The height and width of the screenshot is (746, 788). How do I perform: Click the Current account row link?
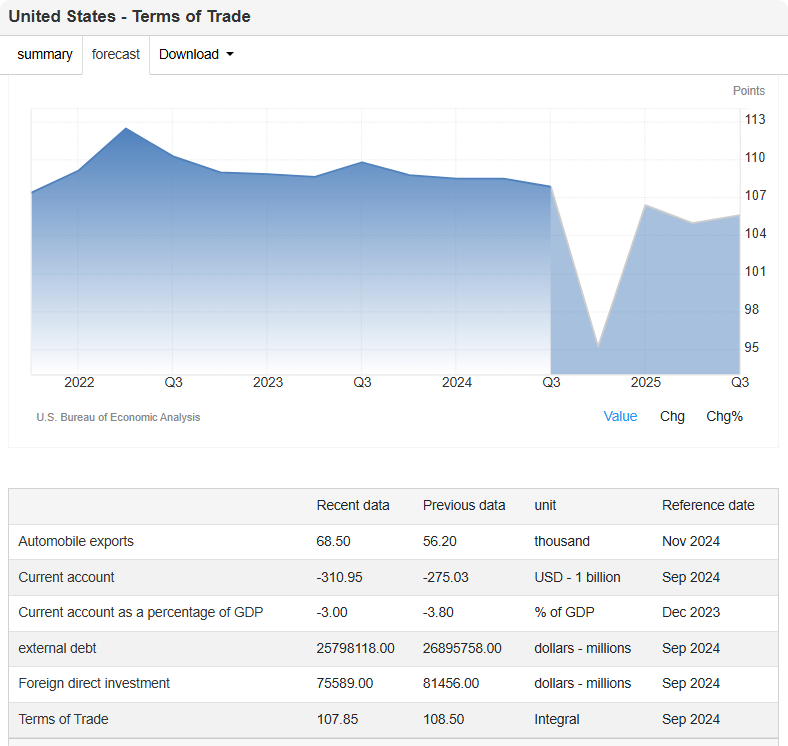click(66, 577)
